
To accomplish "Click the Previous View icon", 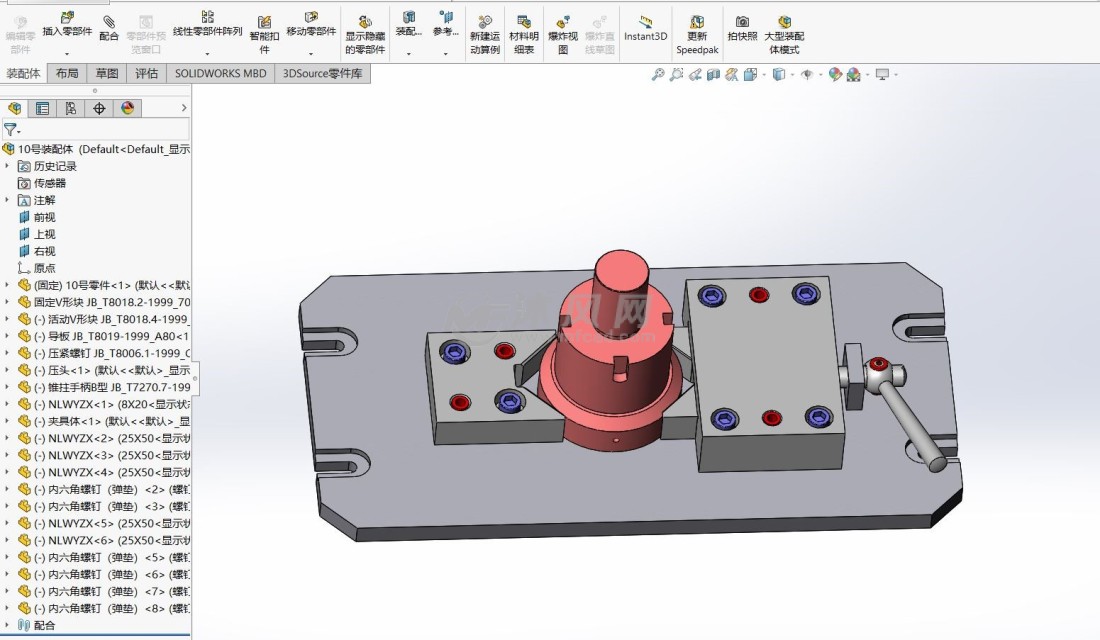I will [695, 74].
